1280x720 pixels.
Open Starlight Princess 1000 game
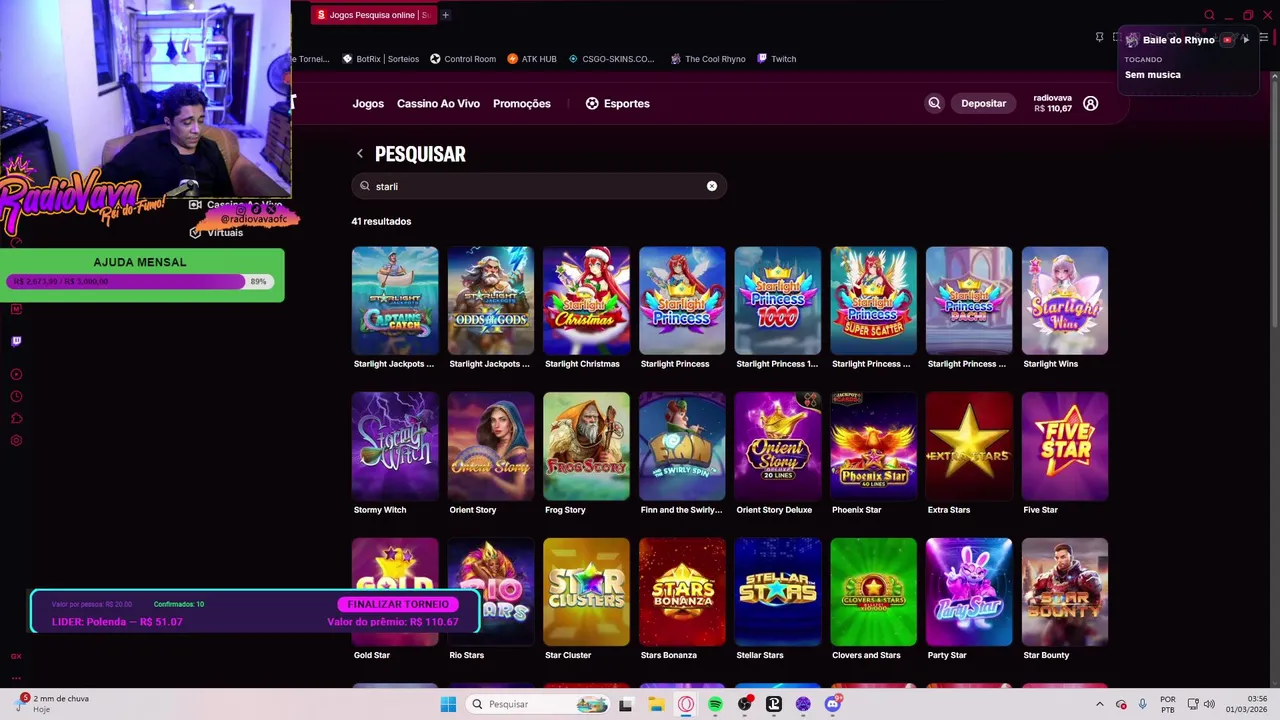click(x=778, y=300)
